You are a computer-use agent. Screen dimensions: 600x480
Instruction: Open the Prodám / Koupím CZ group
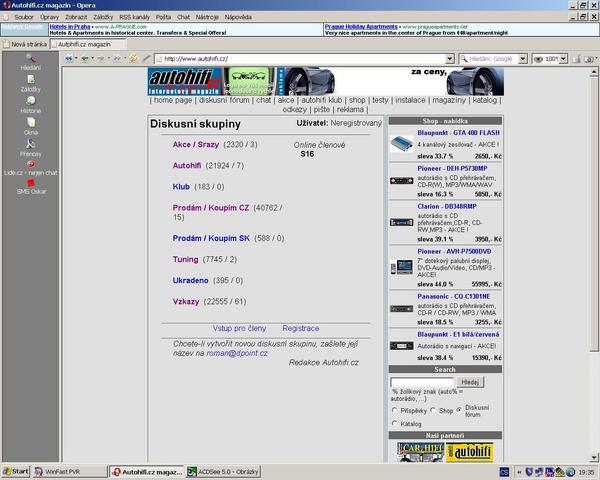pos(210,207)
